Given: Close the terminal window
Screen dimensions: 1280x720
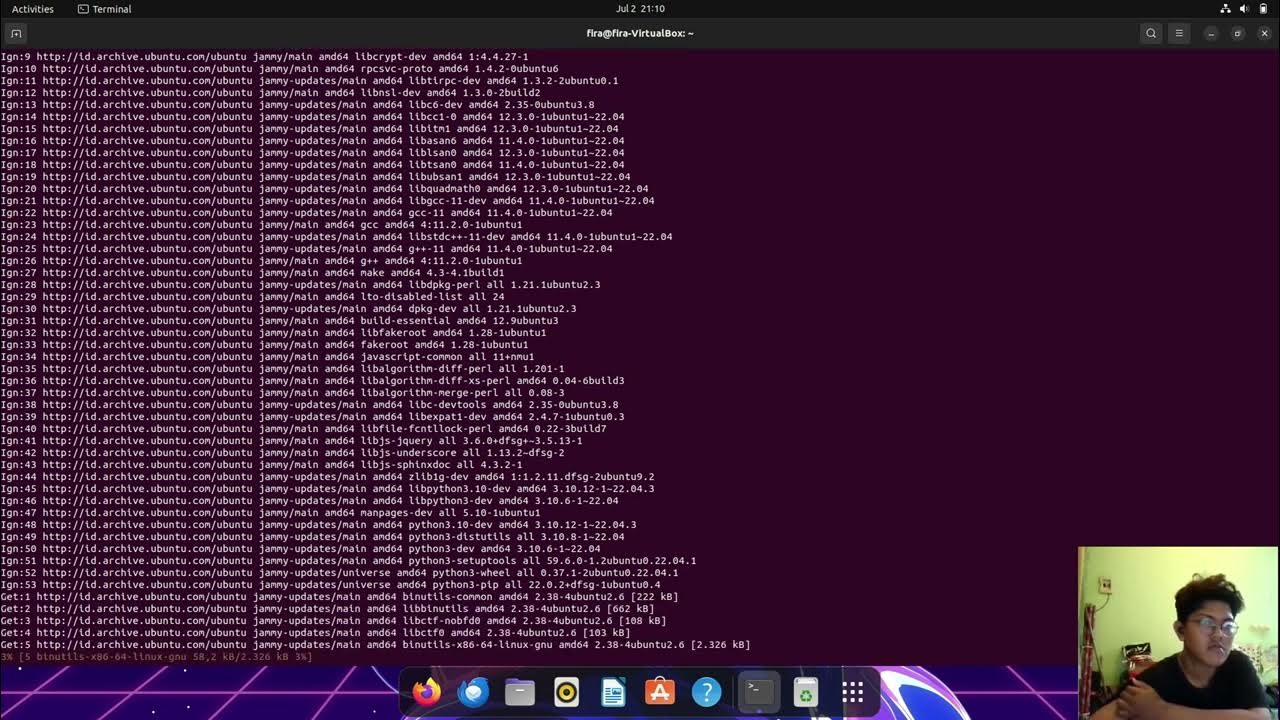Looking at the screenshot, I should 1264,33.
